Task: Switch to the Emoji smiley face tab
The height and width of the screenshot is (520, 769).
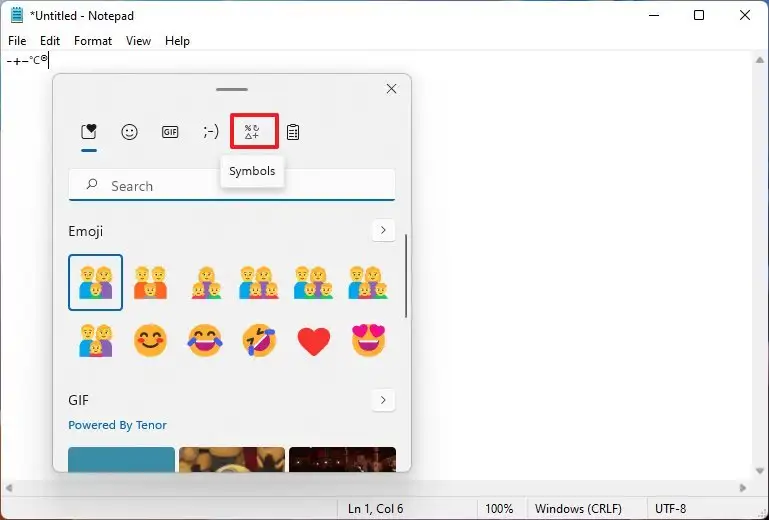Action: [129, 132]
